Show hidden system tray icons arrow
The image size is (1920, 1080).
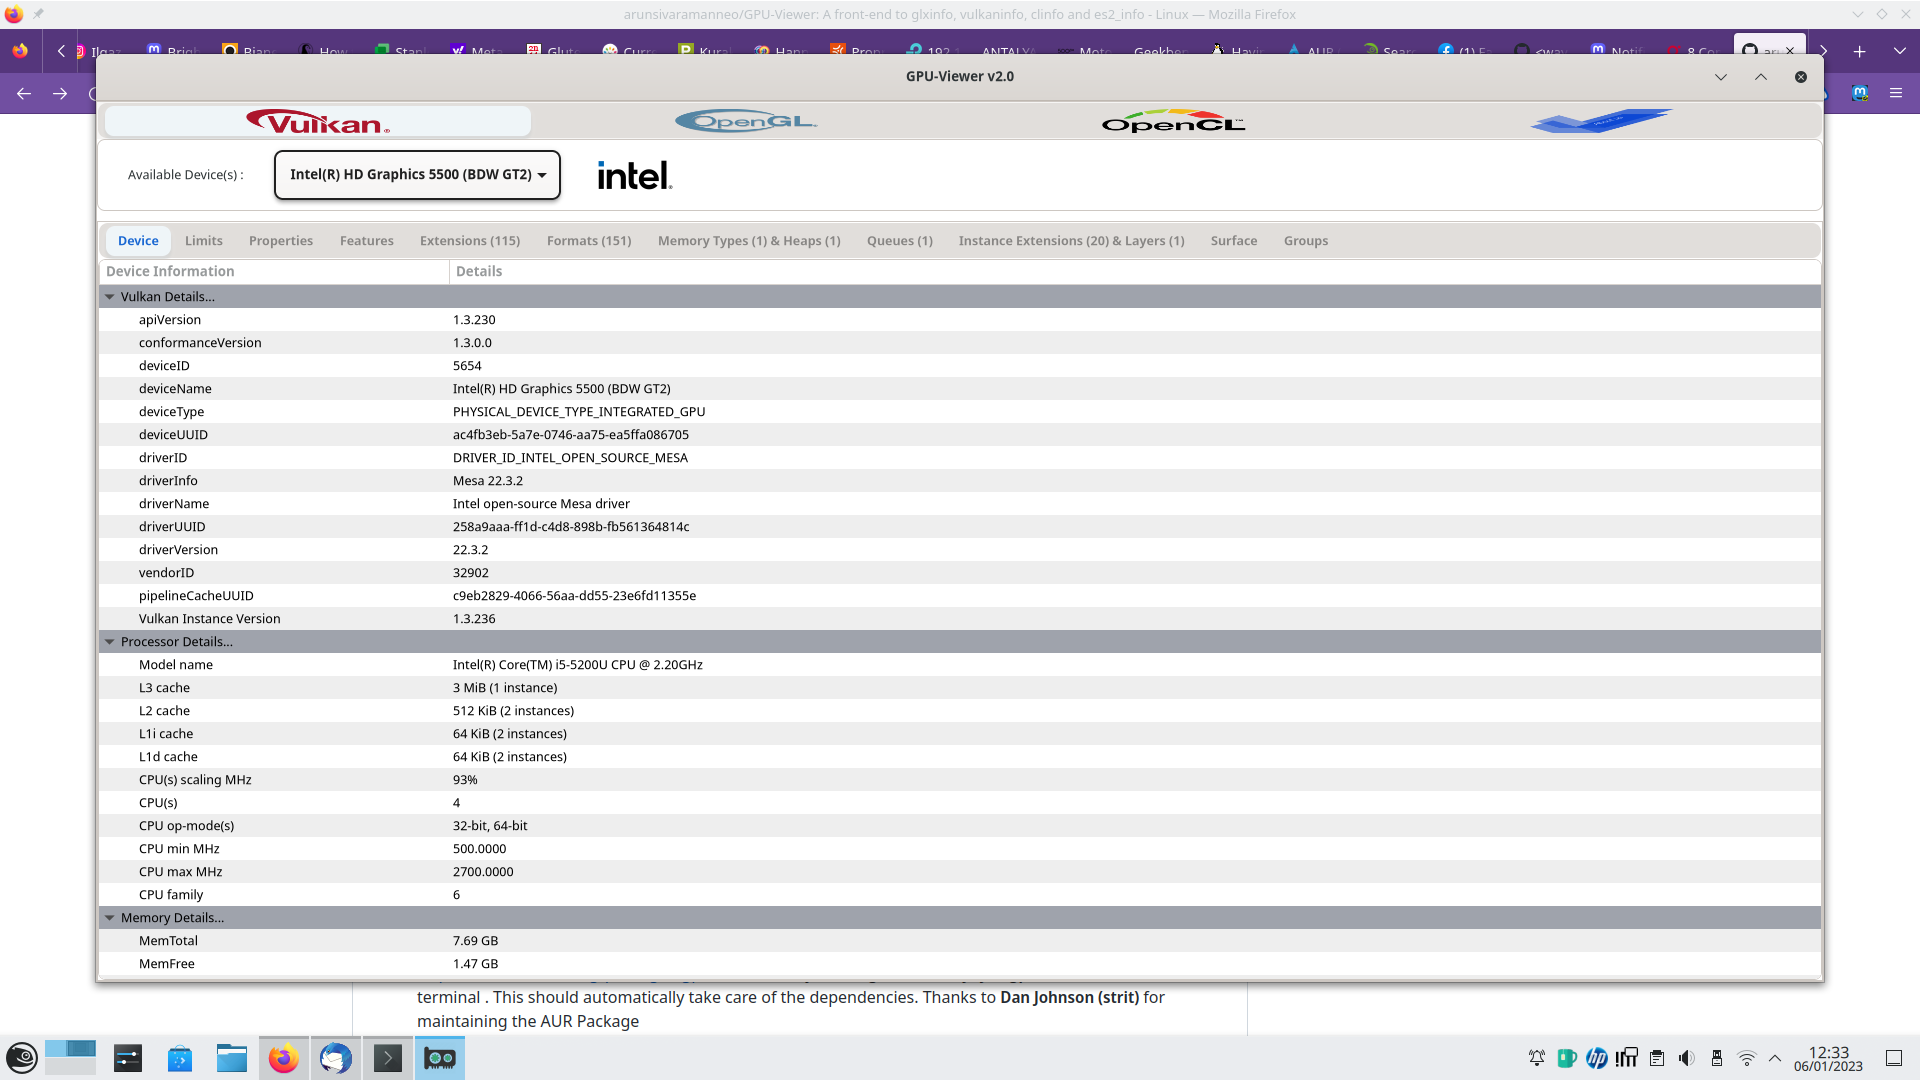(x=1775, y=1058)
